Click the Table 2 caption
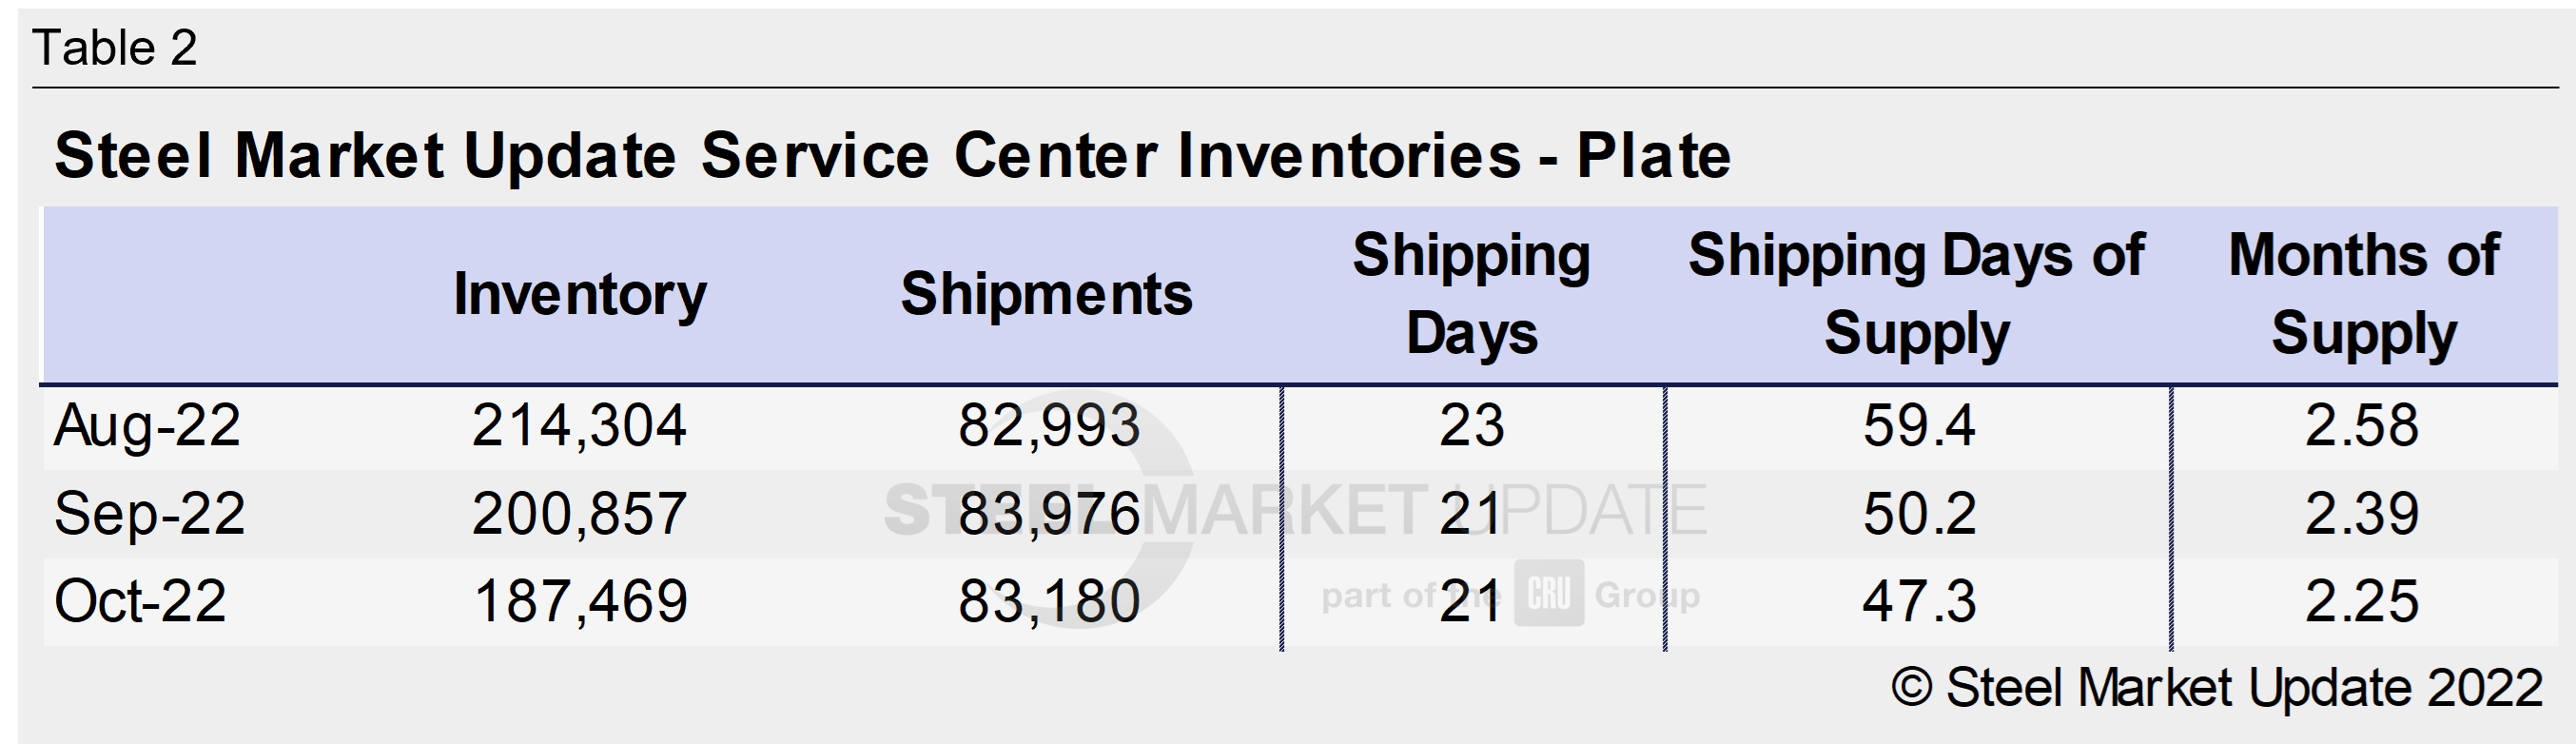The image size is (2576, 744). (115, 48)
